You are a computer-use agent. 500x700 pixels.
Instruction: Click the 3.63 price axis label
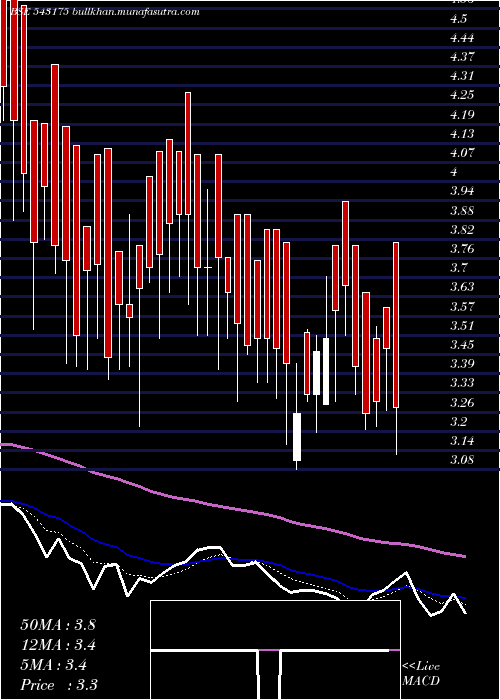(x=462, y=287)
